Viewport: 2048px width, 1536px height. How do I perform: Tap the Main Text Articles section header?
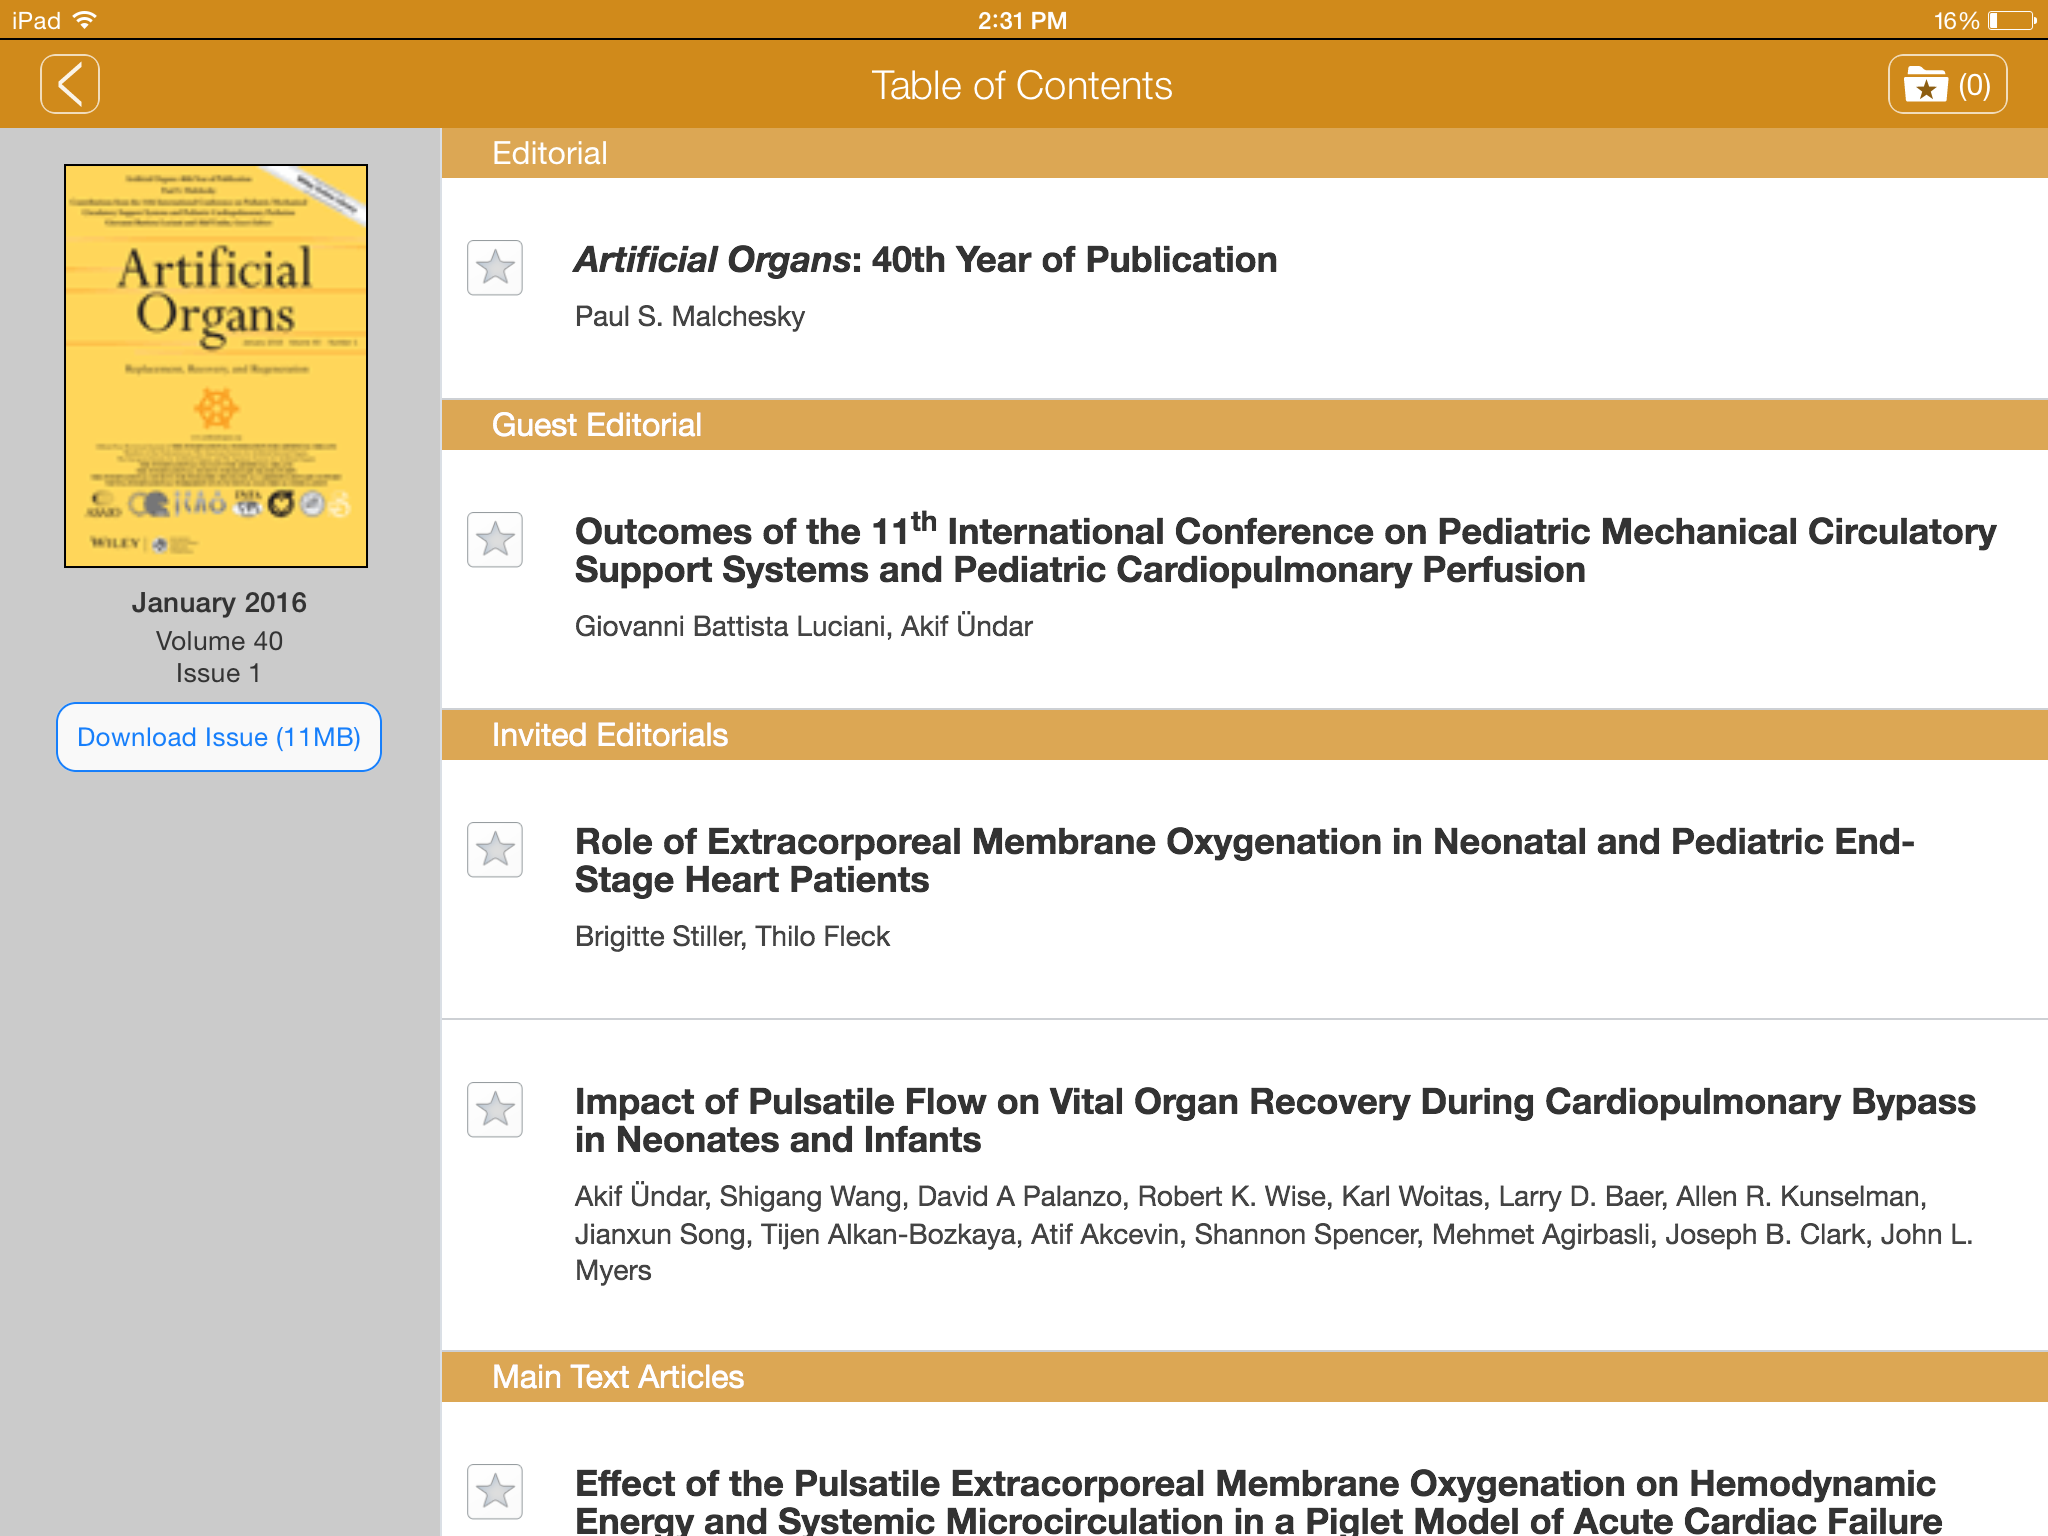[x=618, y=1377]
